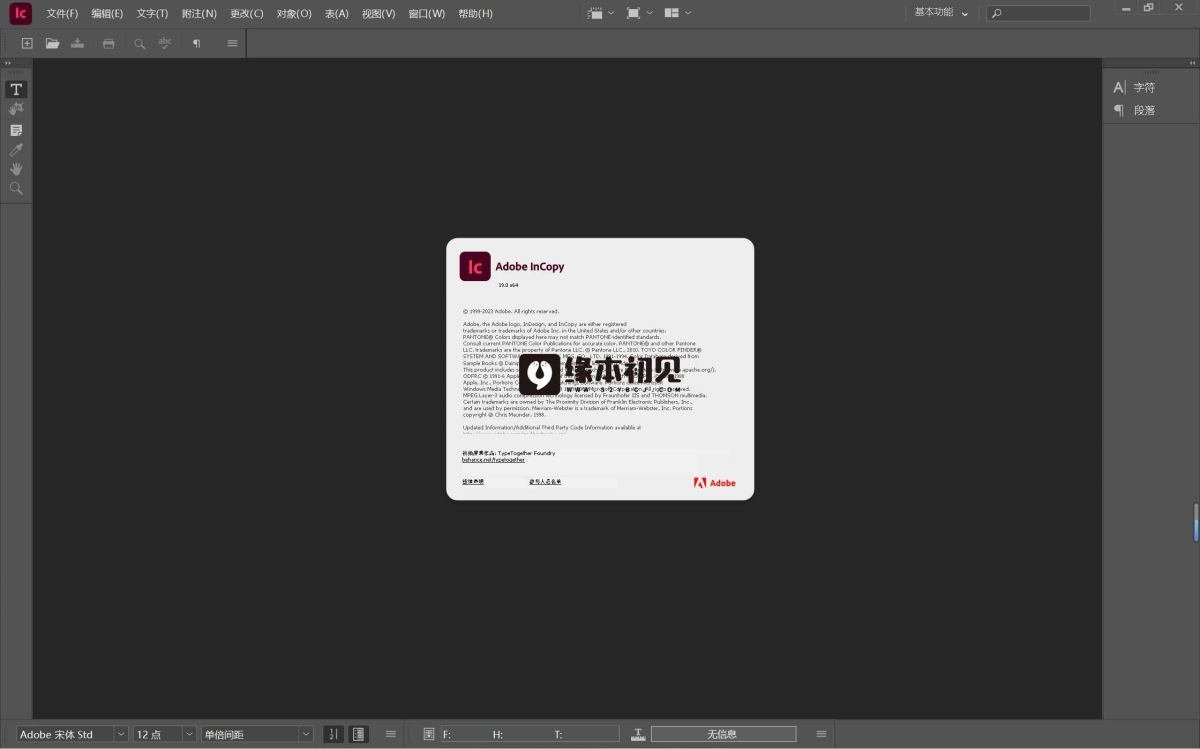Open the screen mode dropdown
1200x749 pixels.
(639, 13)
